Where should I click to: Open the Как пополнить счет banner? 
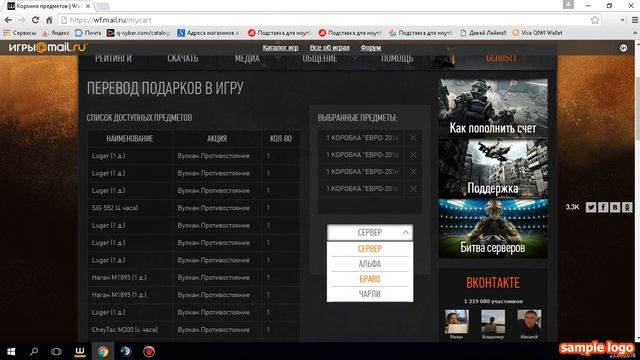point(493,108)
